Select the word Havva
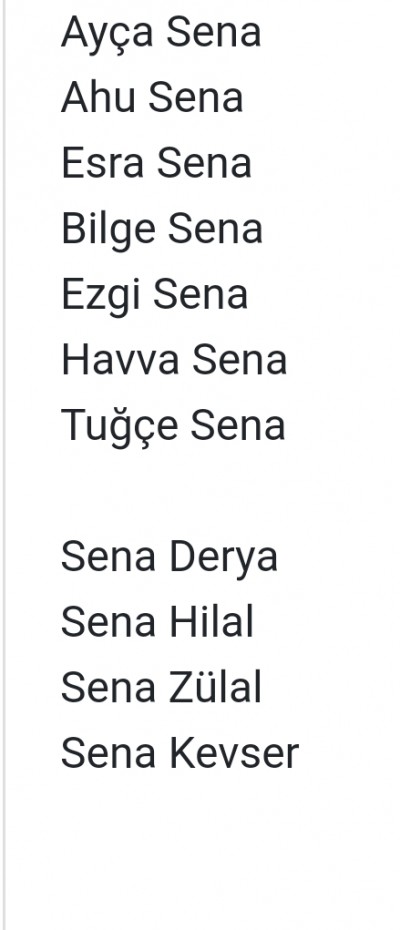The height and width of the screenshot is (930, 400). (120, 360)
